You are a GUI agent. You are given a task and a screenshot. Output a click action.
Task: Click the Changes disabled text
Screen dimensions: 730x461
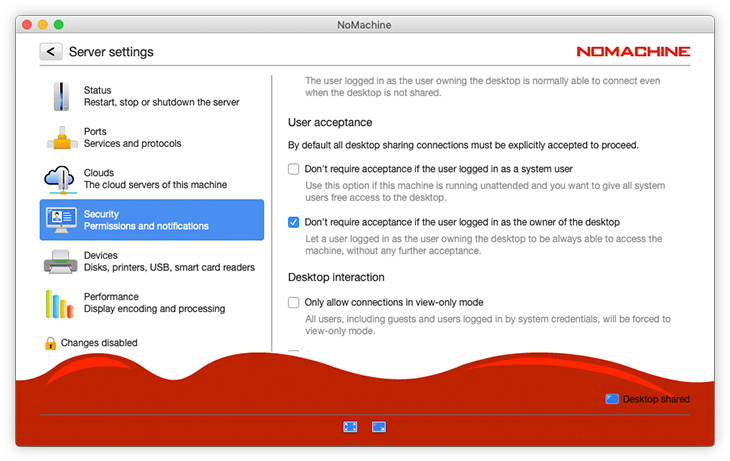tap(99, 343)
